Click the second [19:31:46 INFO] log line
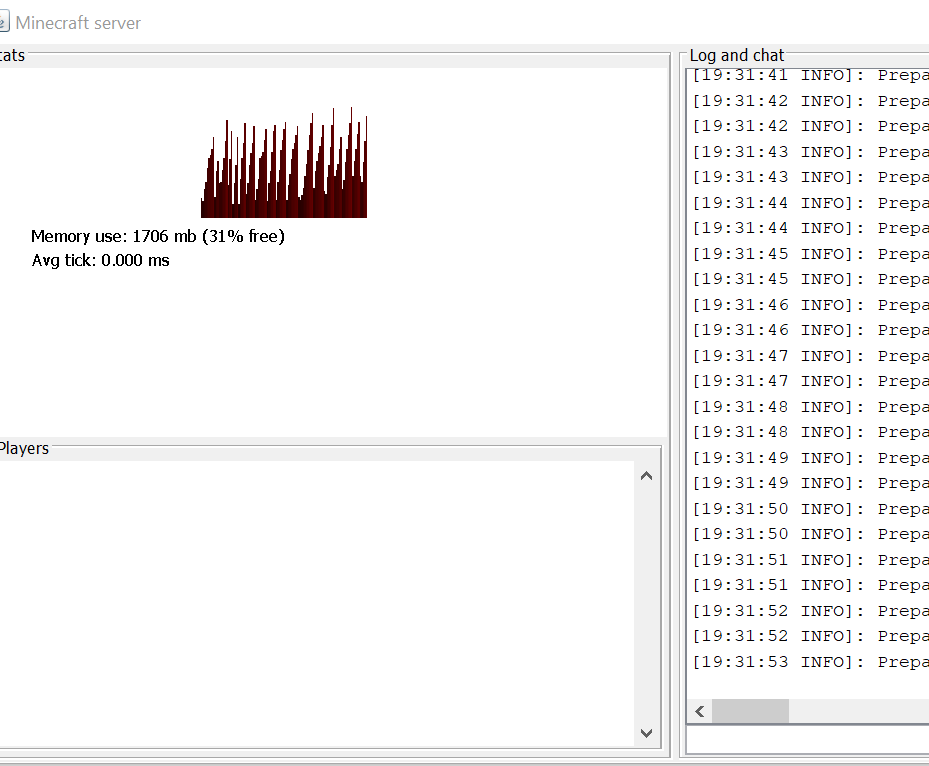Image resolution: width=929 pixels, height=766 pixels. (811, 330)
